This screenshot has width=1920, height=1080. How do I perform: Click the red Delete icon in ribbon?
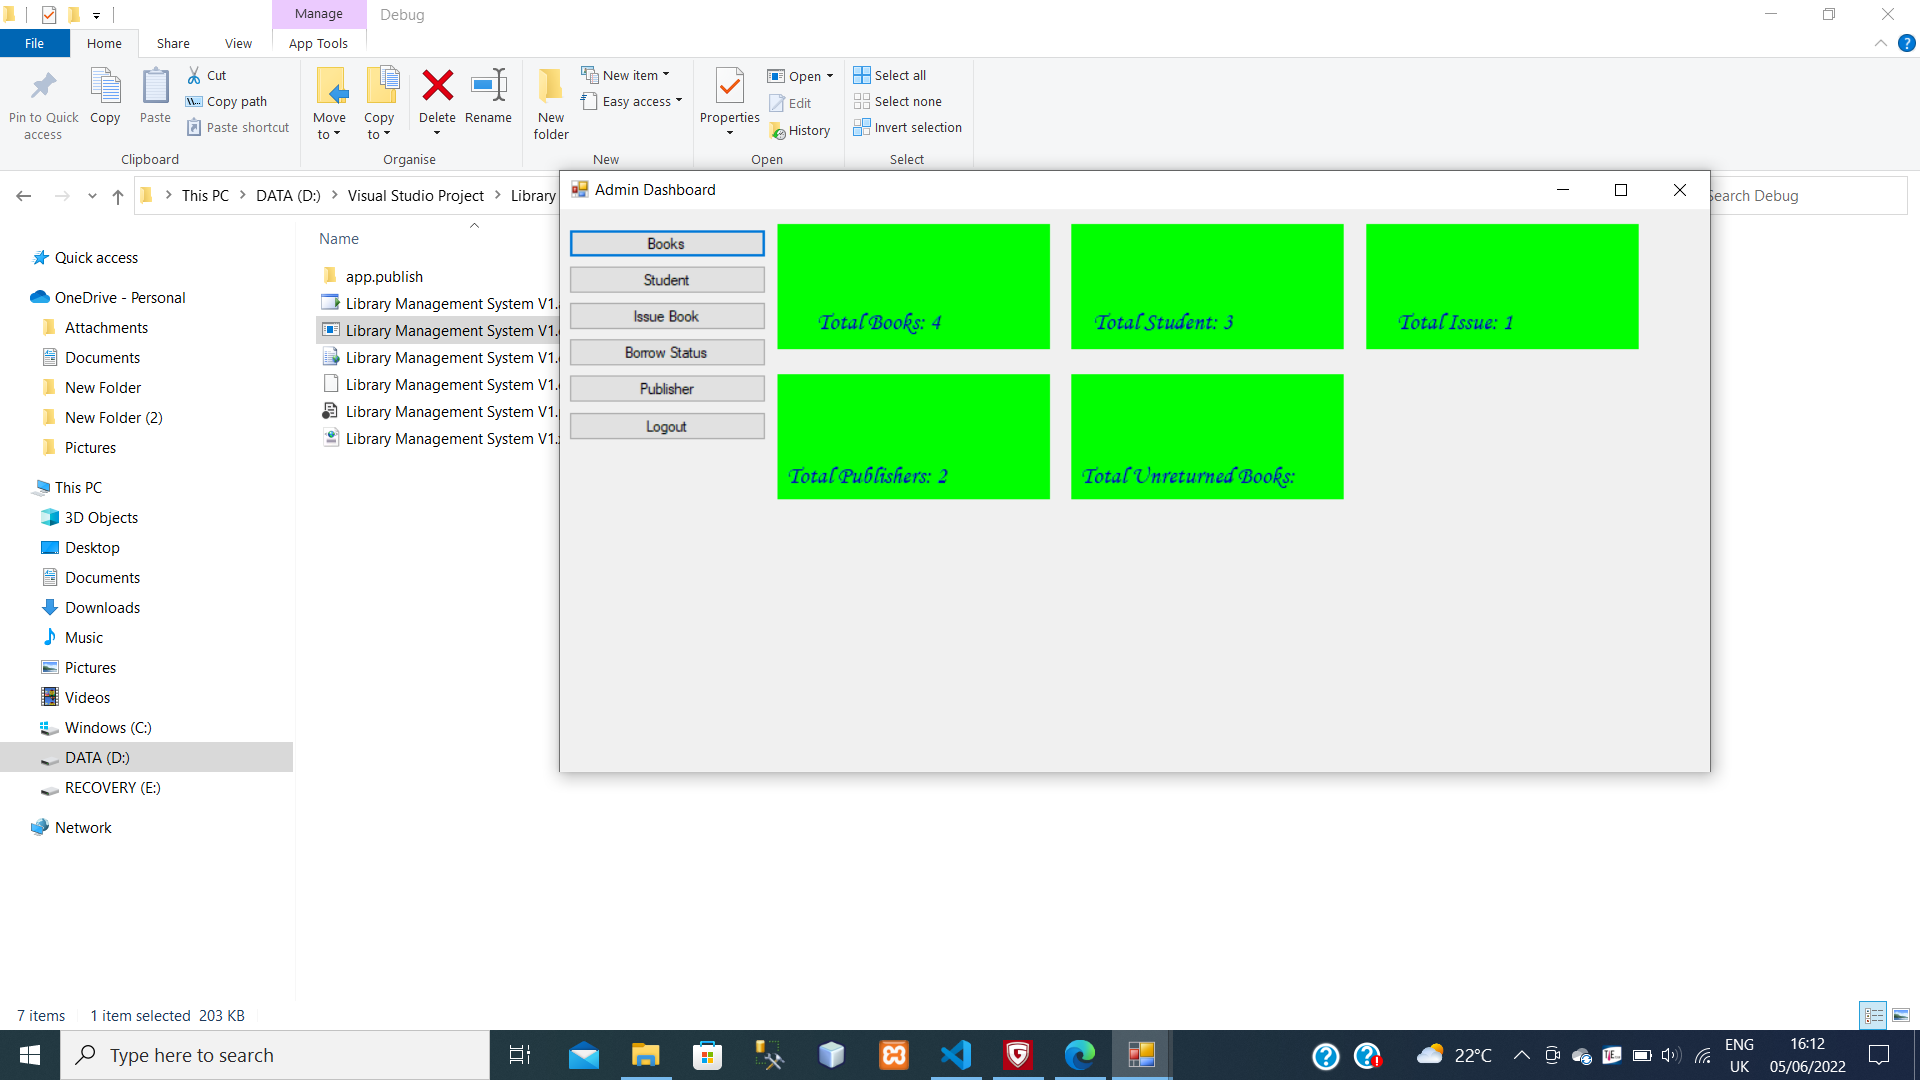[437, 87]
